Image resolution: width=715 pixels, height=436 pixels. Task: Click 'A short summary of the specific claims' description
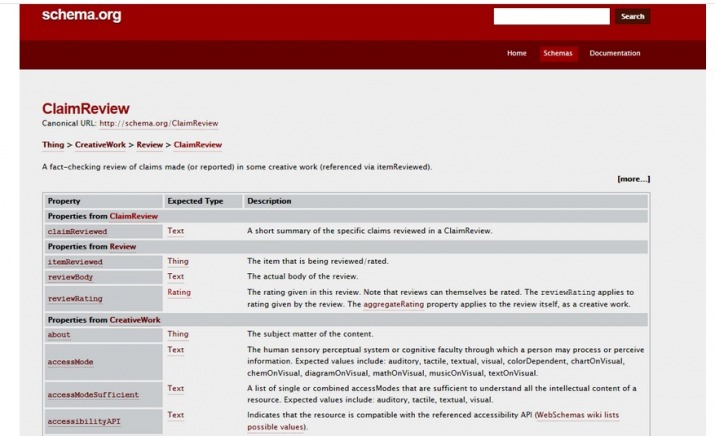pos(370,231)
